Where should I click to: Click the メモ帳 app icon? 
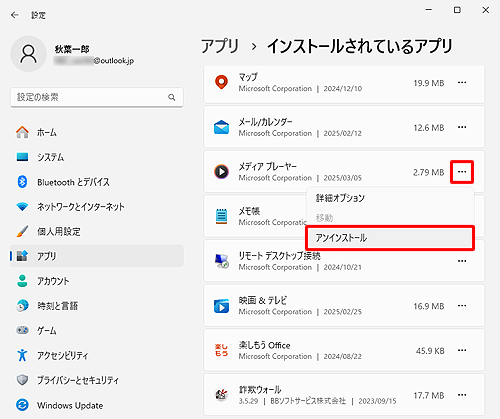[221, 216]
